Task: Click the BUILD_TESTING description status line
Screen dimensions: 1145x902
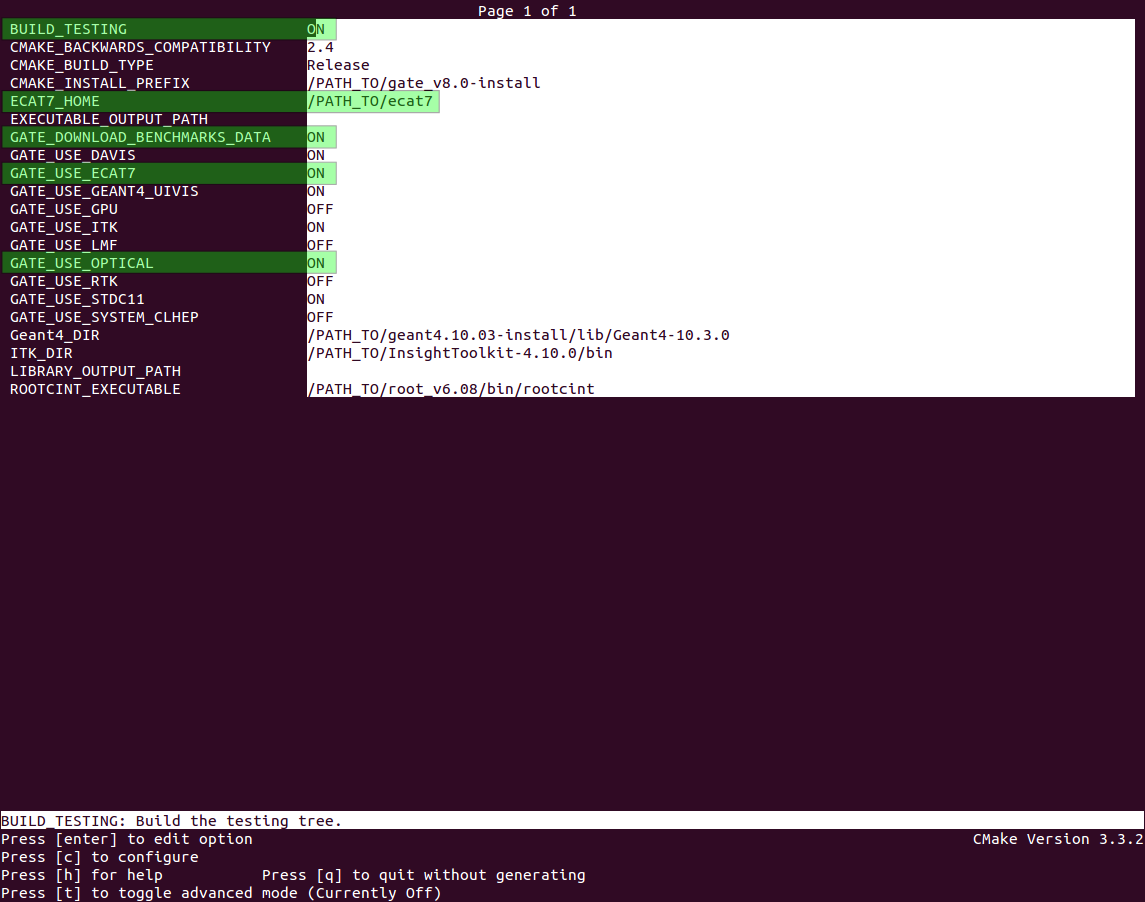Action: click(572, 820)
